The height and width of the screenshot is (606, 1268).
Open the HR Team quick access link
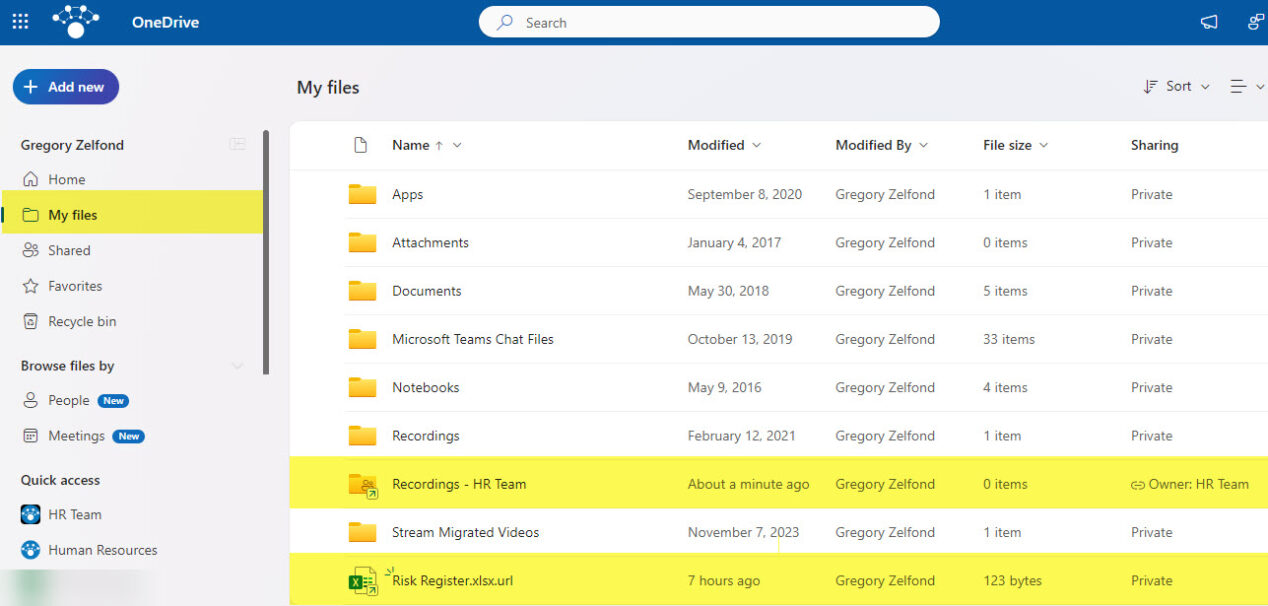(75, 514)
